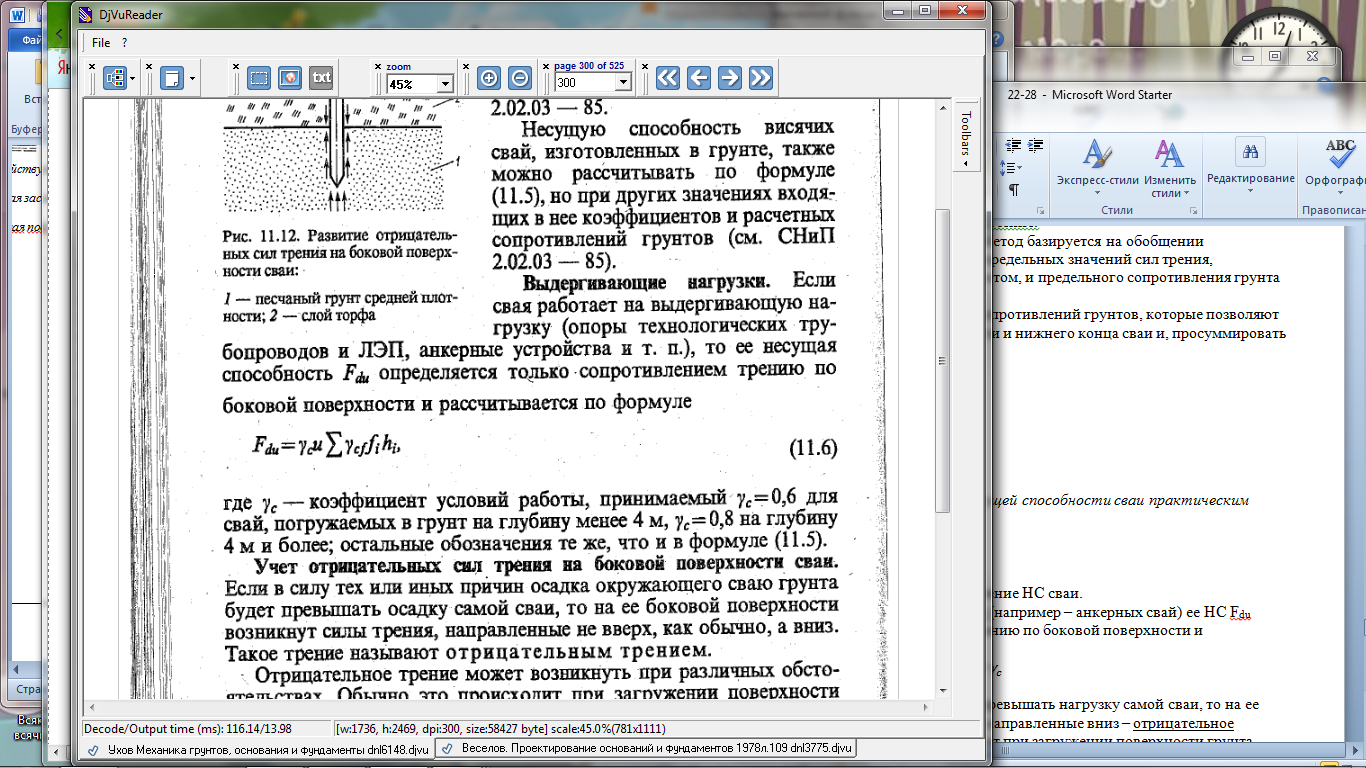Open the zoom 45% combo box

click(x=420, y=84)
